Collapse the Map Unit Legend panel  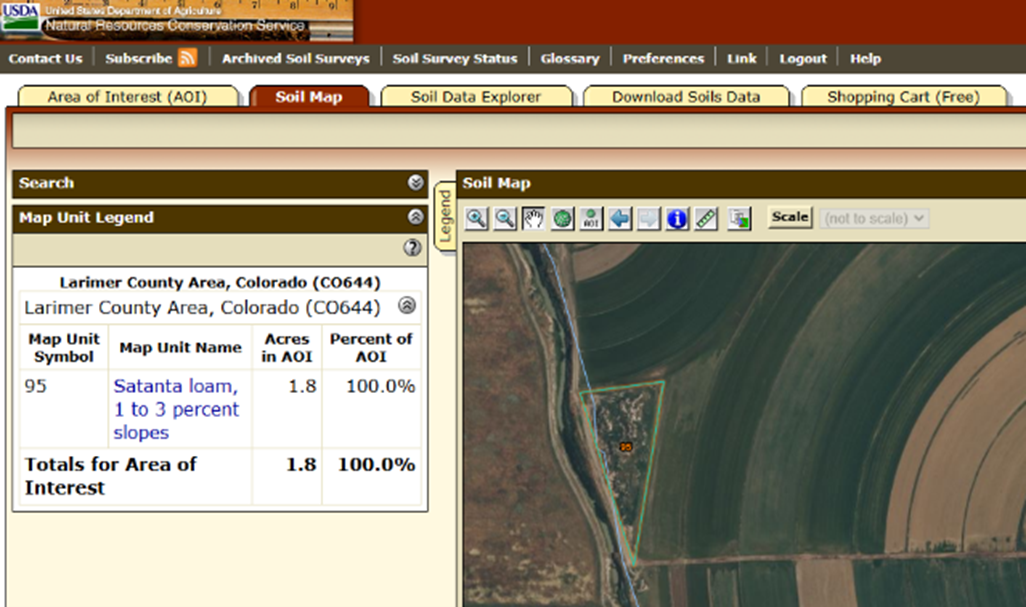[416, 217]
